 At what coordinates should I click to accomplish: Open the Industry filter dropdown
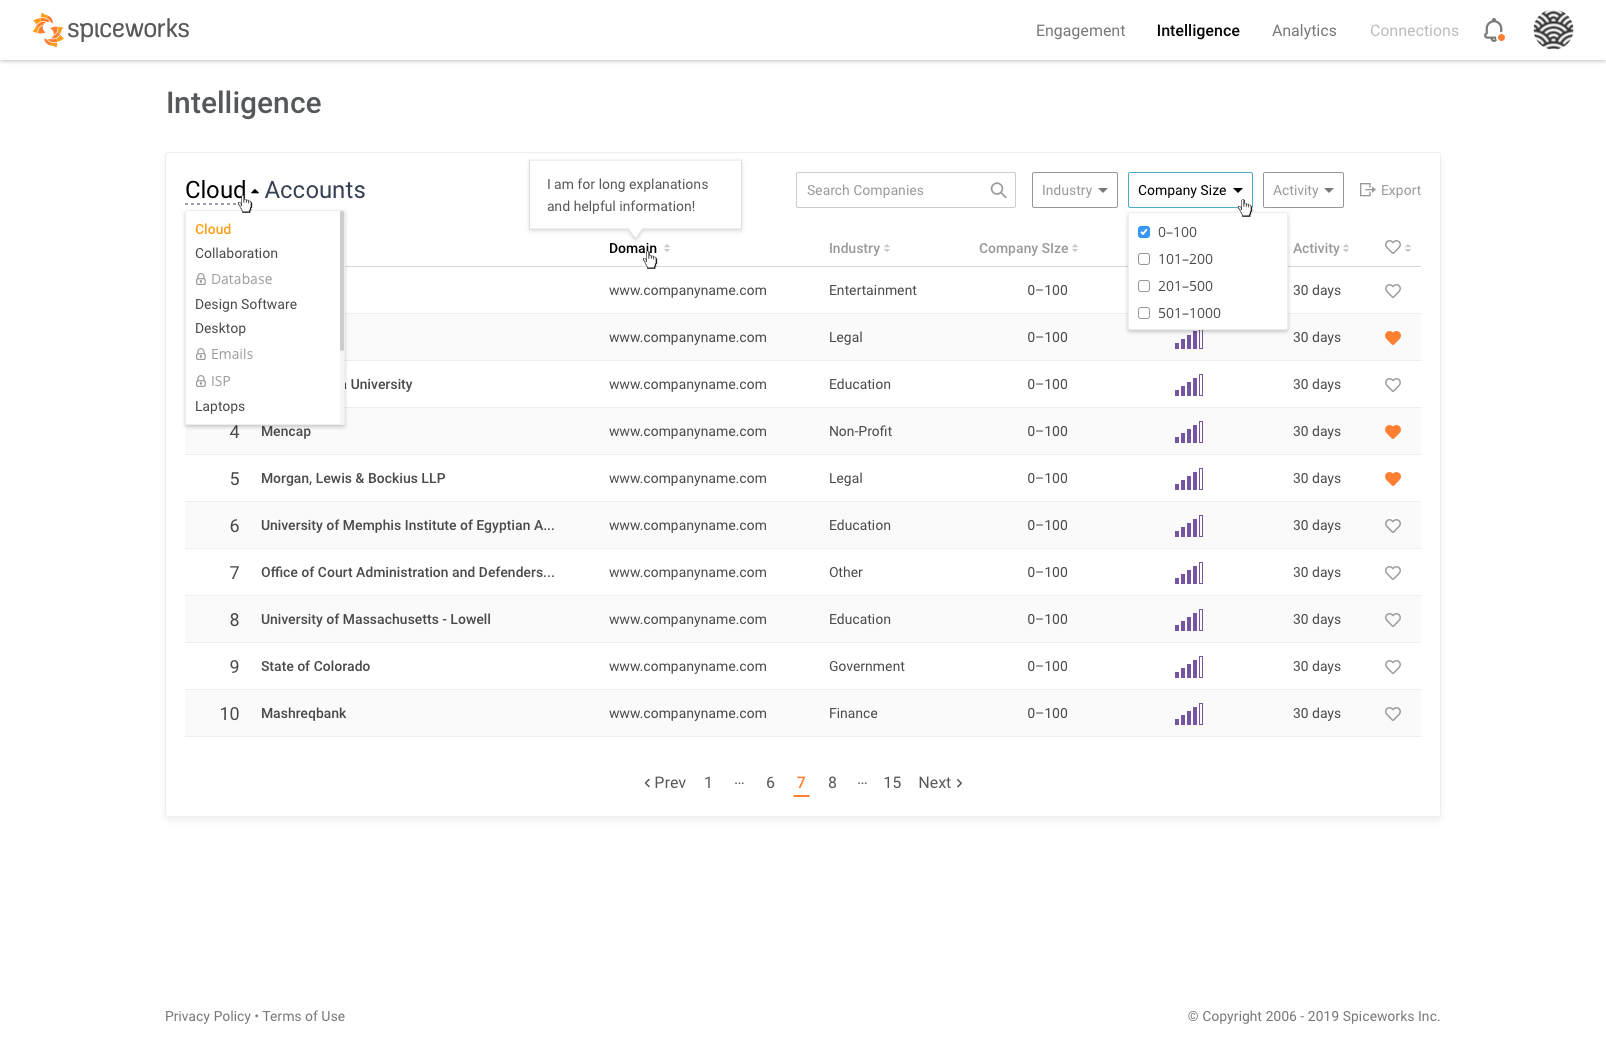(1074, 190)
